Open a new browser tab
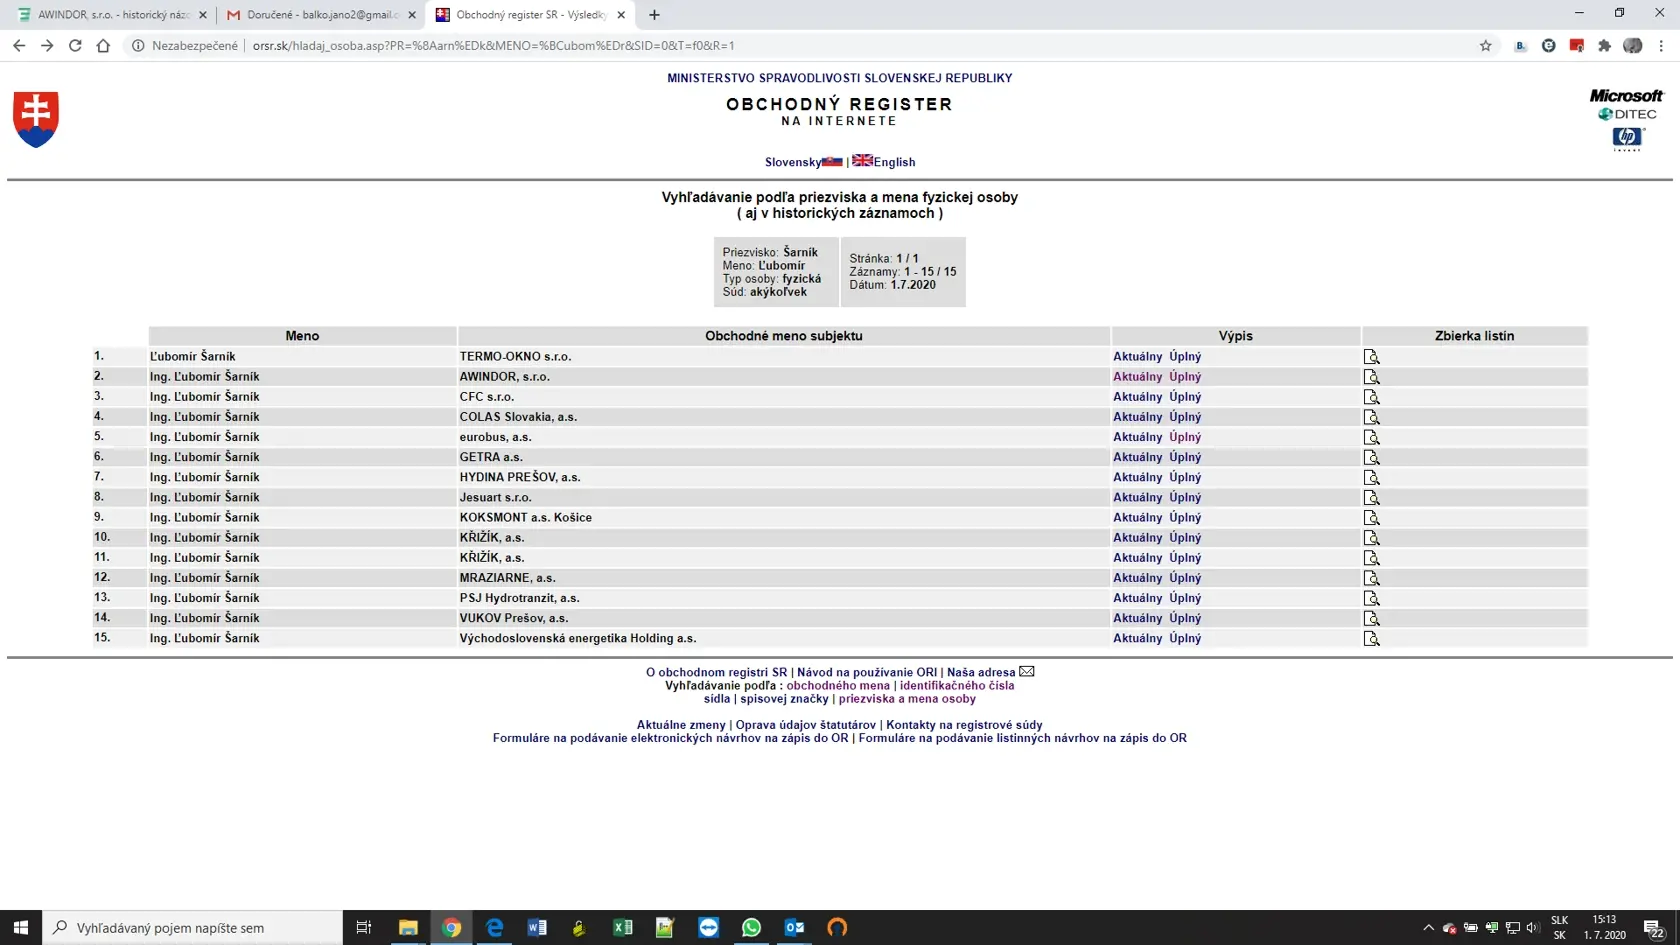The width and height of the screenshot is (1680, 945). [x=654, y=15]
